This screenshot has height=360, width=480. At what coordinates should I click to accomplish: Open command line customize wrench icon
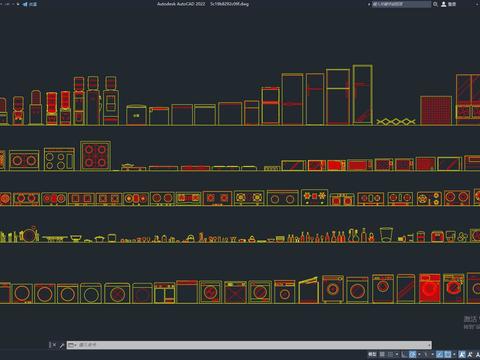[62, 345]
